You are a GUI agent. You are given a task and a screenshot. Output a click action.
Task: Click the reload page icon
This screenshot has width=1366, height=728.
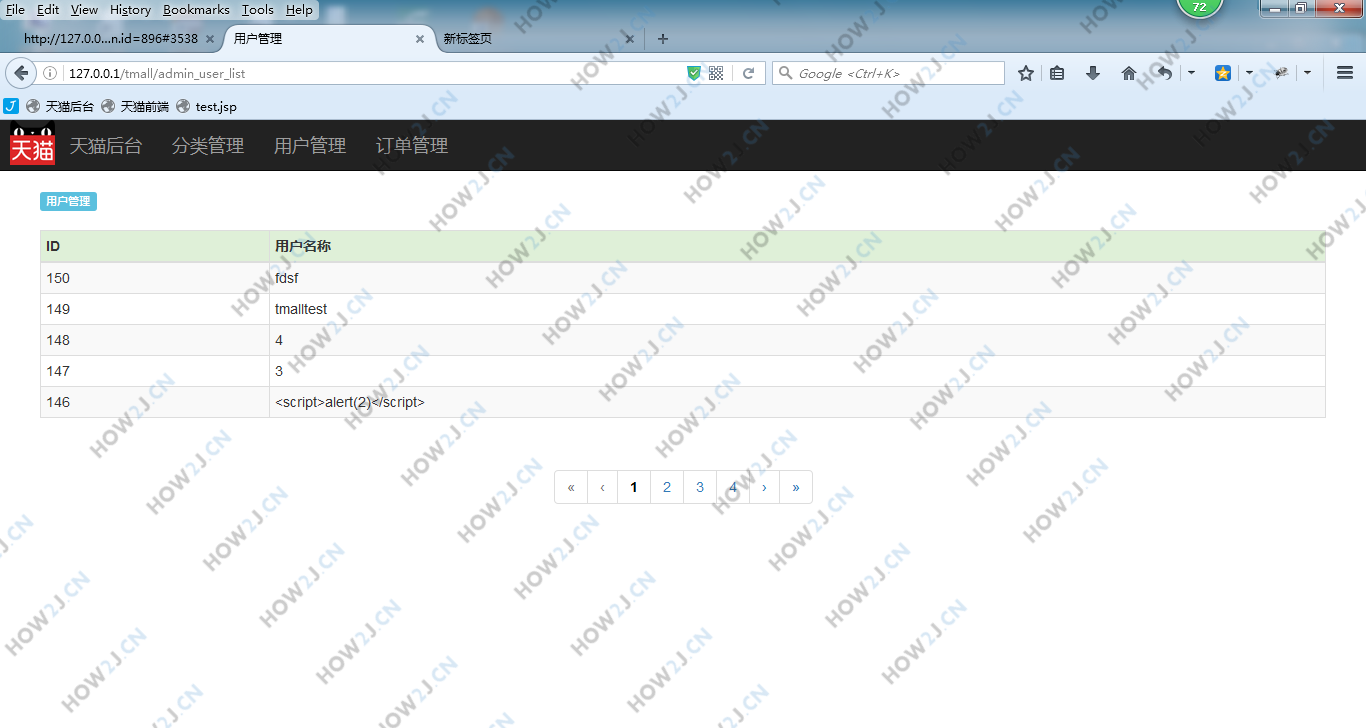click(747, 73)
